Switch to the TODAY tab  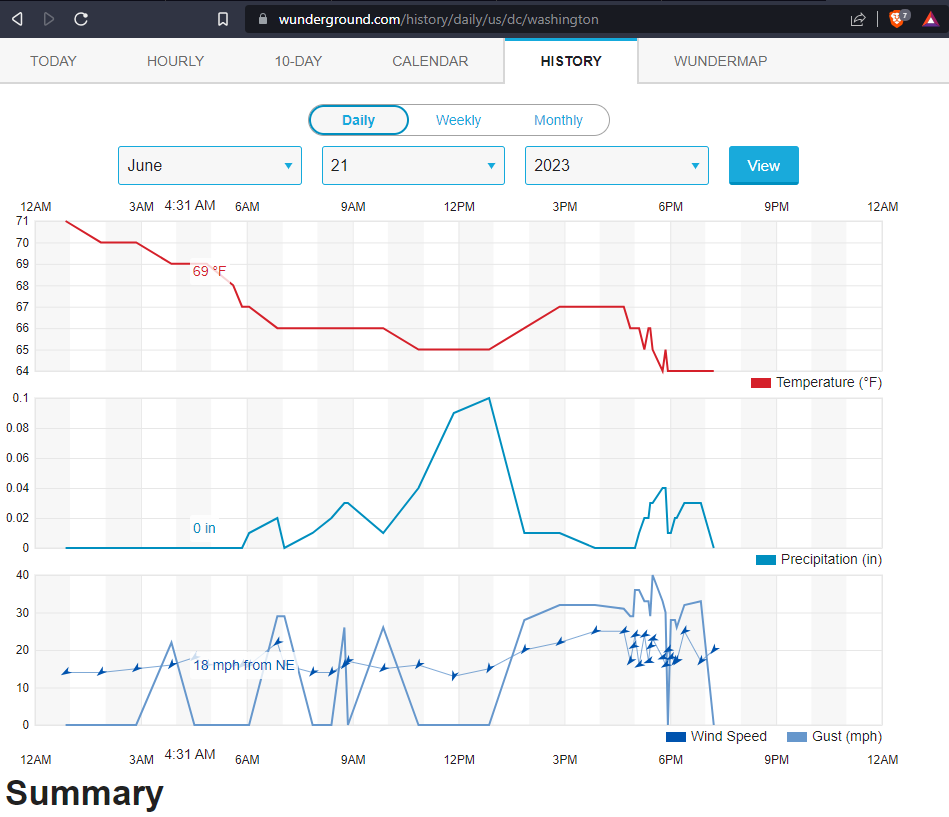click(x=53, y=61)
